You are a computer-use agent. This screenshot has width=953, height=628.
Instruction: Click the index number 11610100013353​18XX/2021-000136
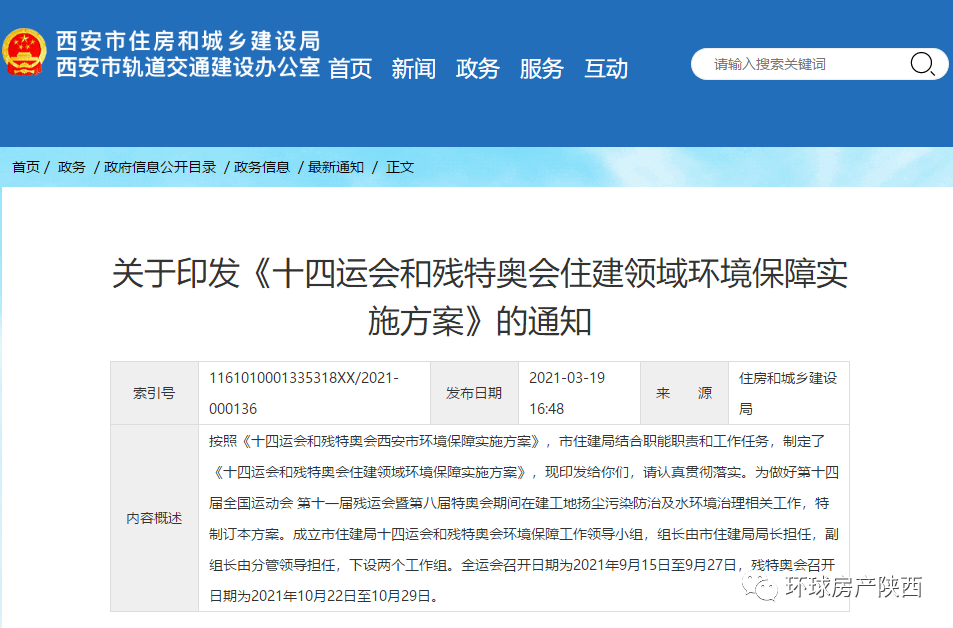click(304, 393)
